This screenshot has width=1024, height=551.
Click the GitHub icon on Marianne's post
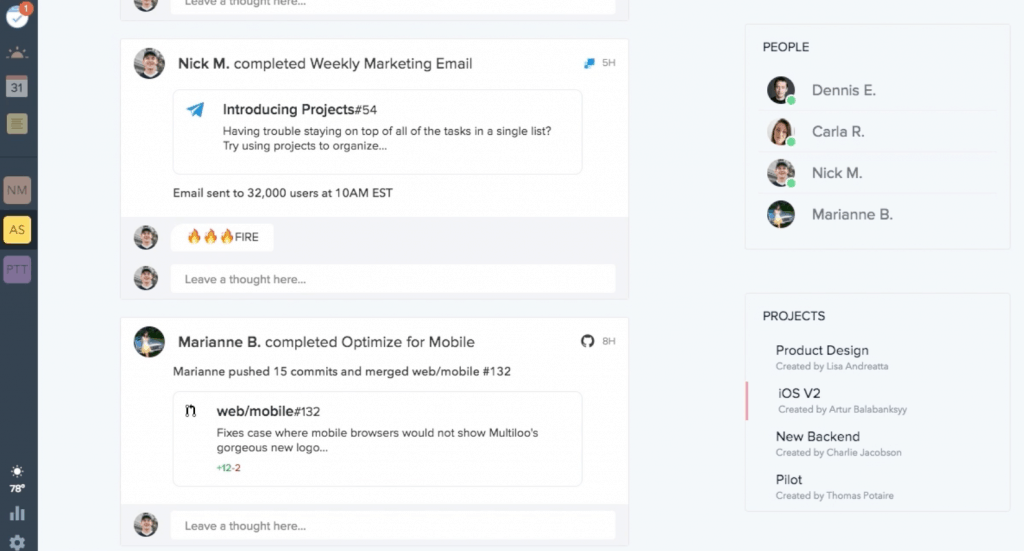[x=588, y=341]
